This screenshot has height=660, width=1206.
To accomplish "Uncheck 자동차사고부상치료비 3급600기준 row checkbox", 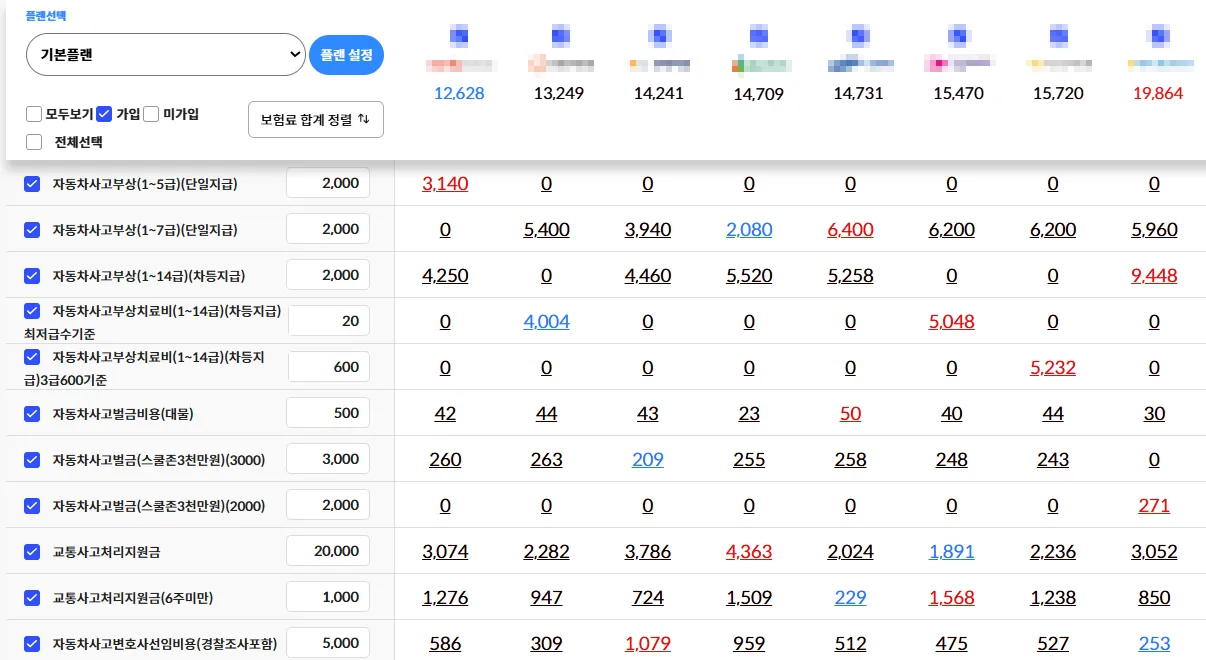I will [x=31, y=357].
